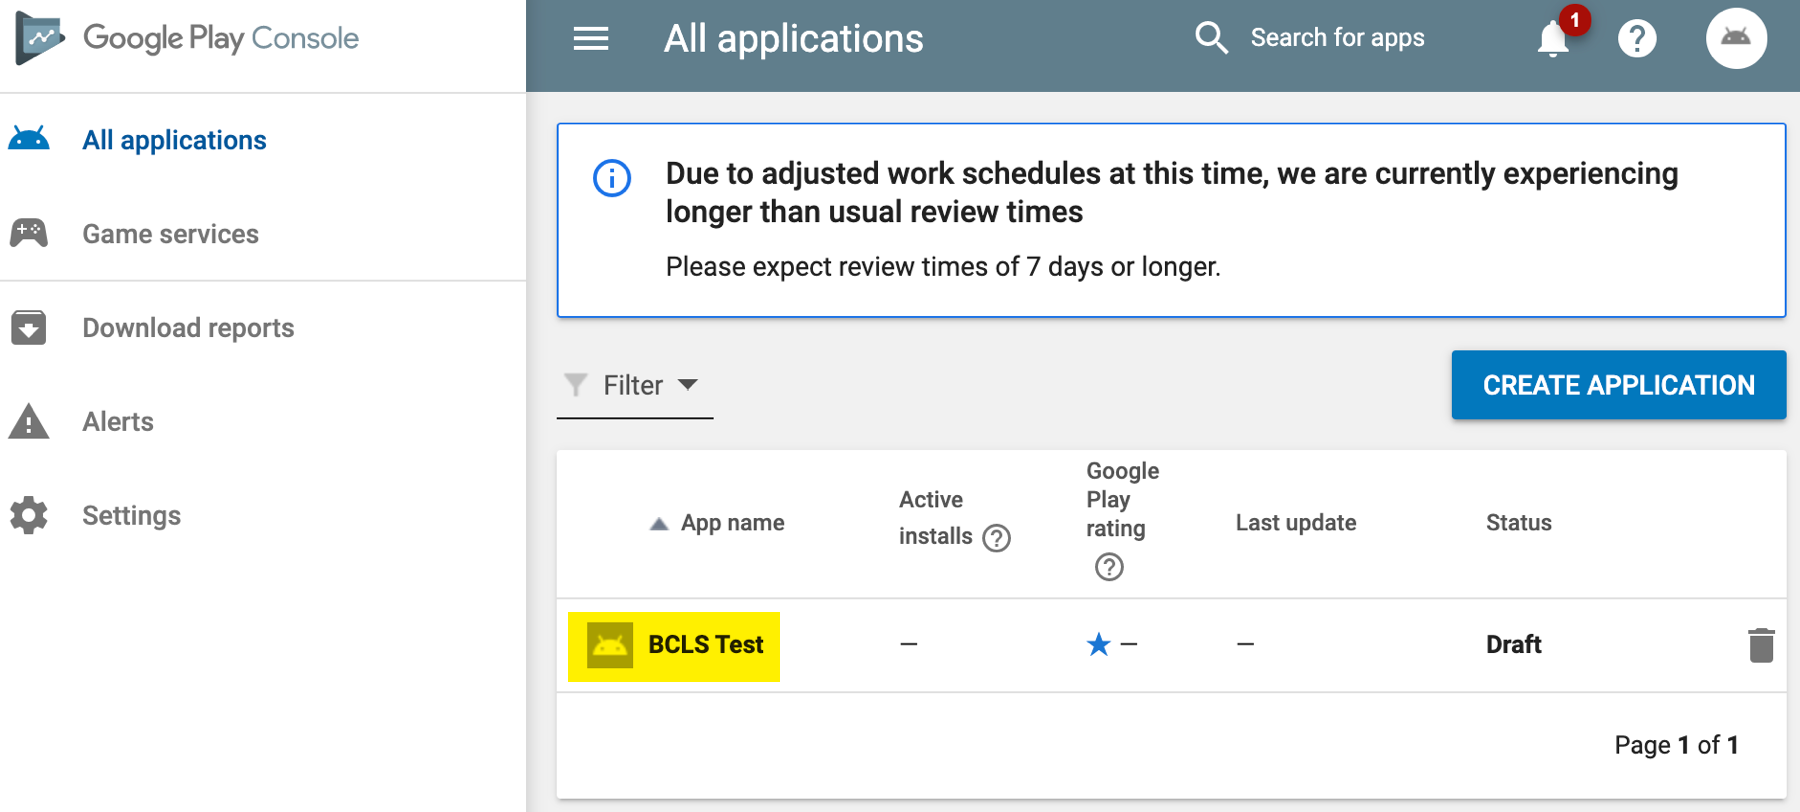
Task: Focus the Search for apps field
Action: tap(1337, 38)
